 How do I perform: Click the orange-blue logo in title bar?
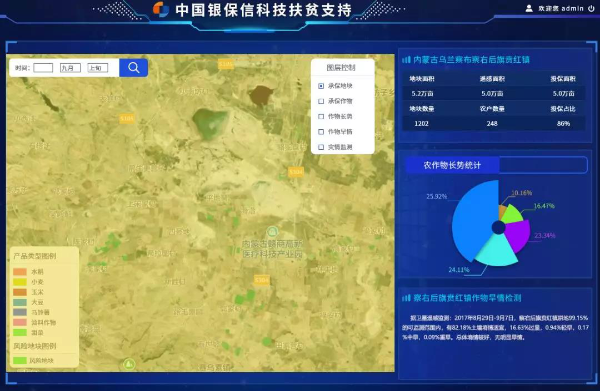161,9
